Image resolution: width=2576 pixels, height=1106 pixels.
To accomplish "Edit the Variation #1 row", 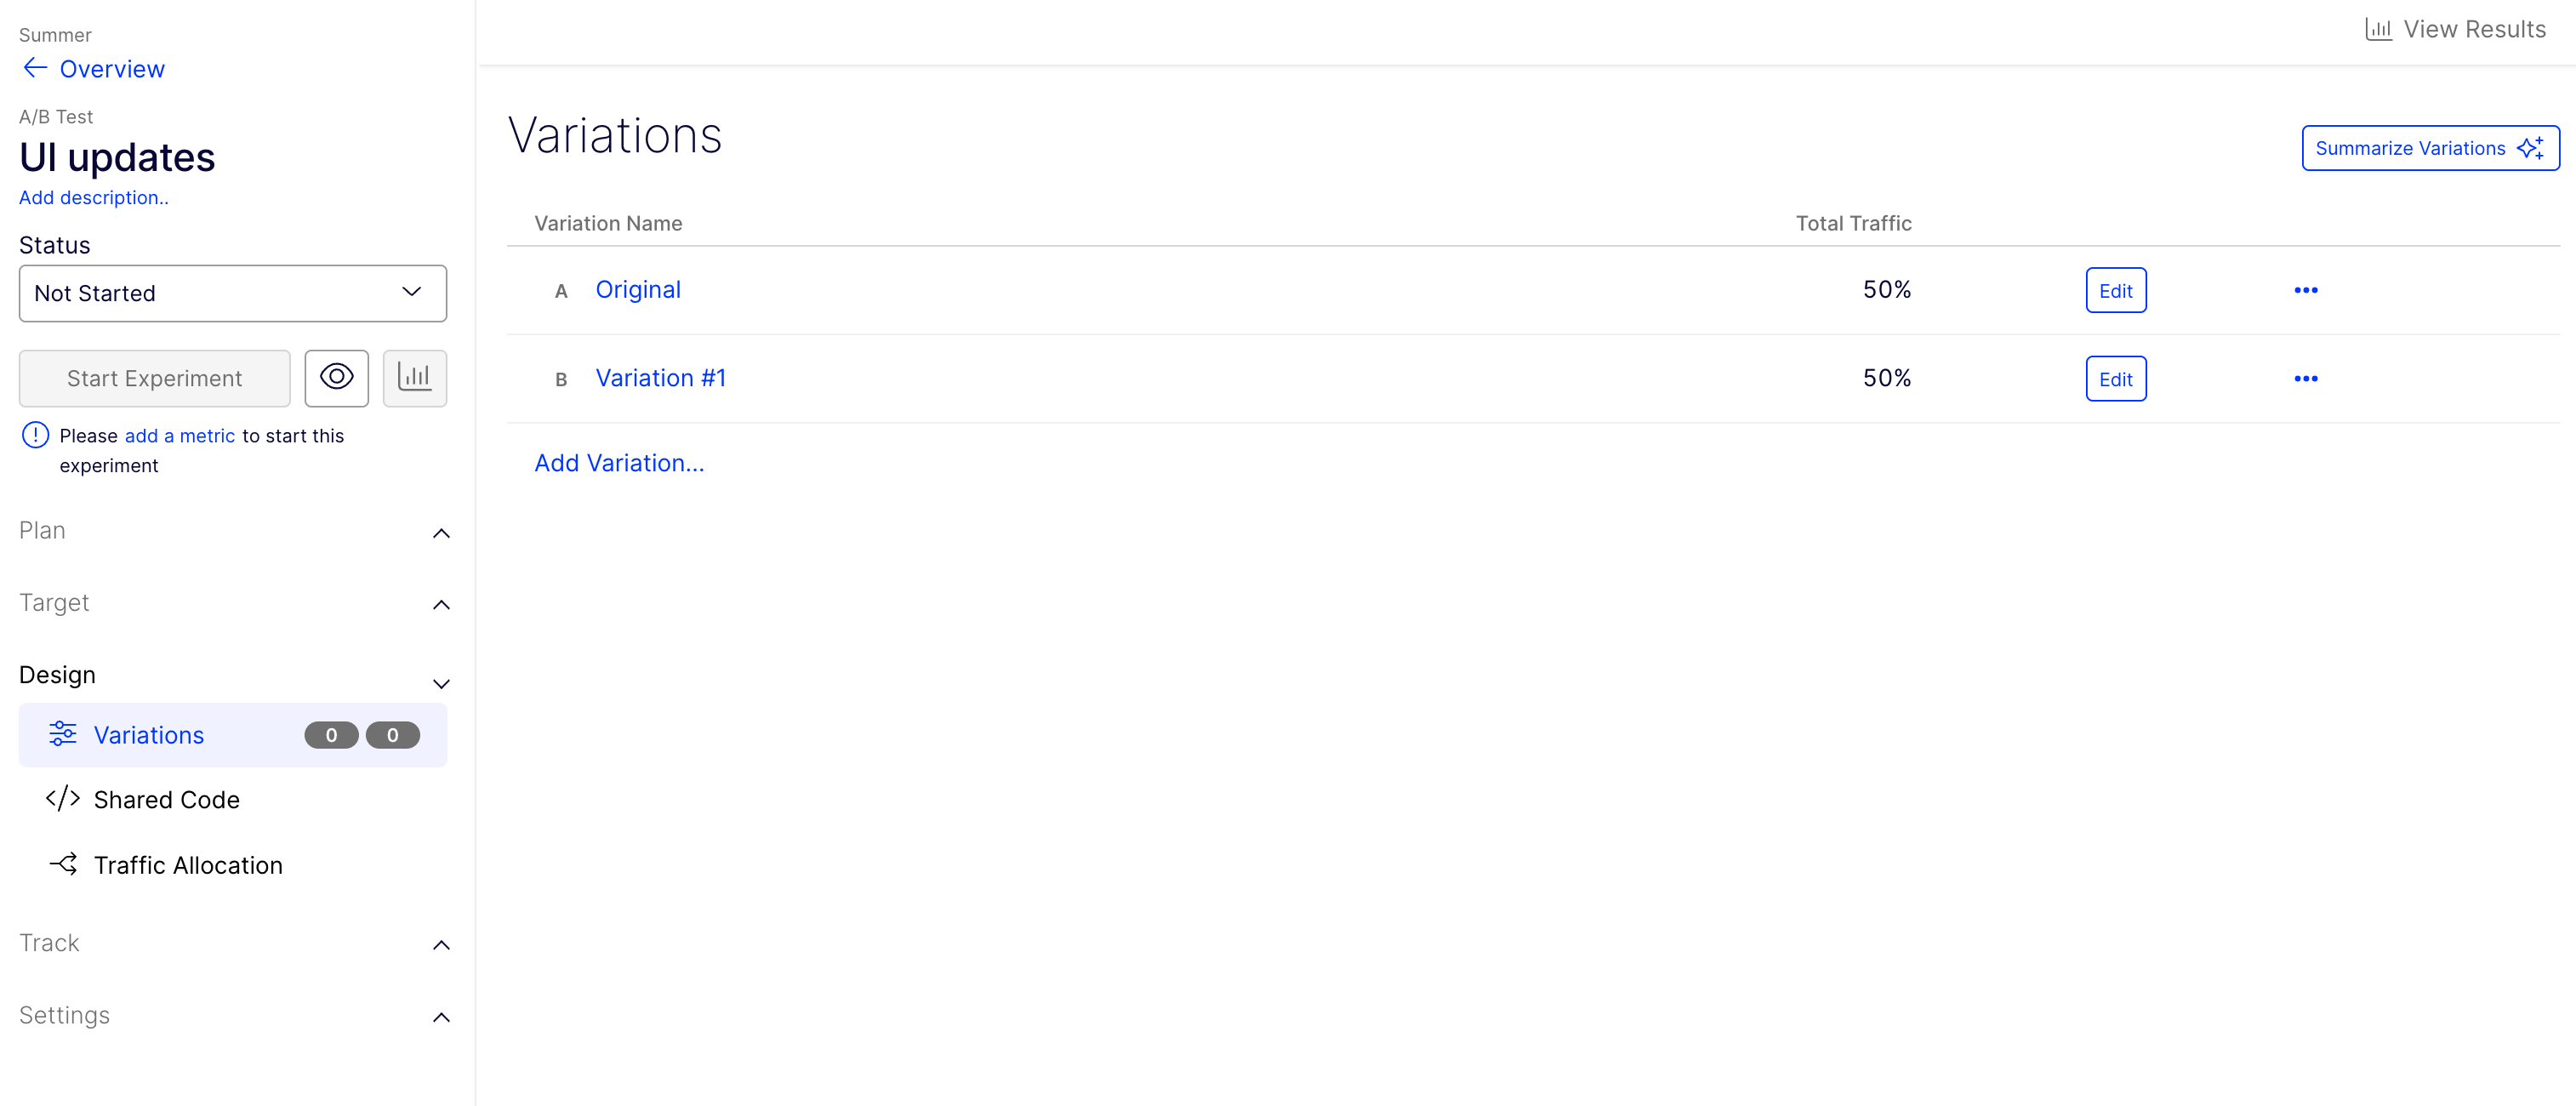I will coord(2115,379).
